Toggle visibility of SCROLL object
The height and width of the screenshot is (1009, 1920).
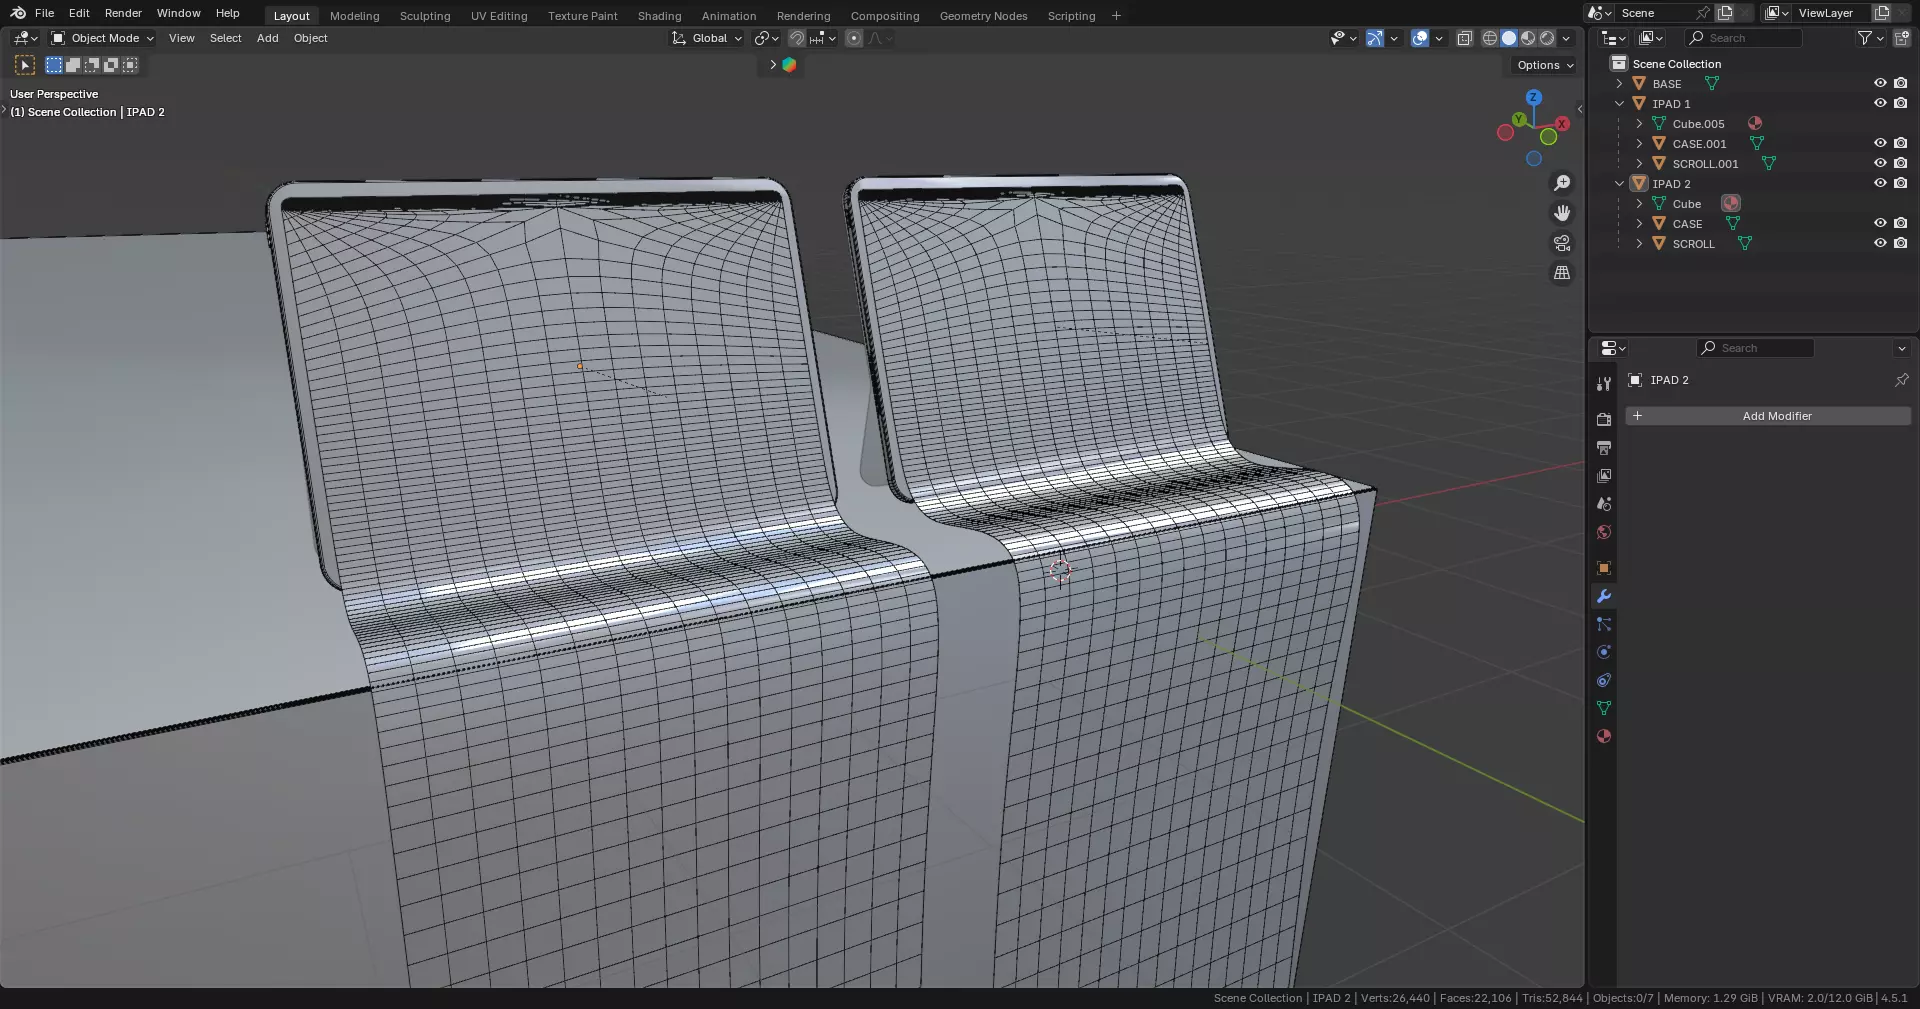coord(1880,243)
